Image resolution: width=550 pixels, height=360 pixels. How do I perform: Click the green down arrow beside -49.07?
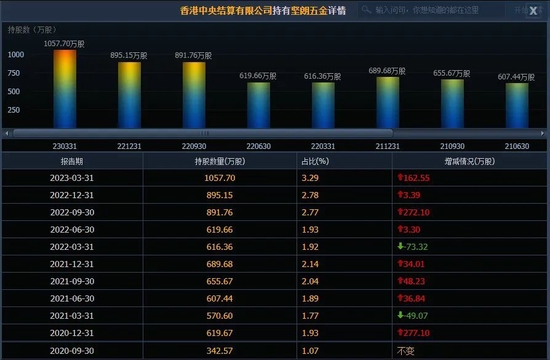(x=400, y=315)
